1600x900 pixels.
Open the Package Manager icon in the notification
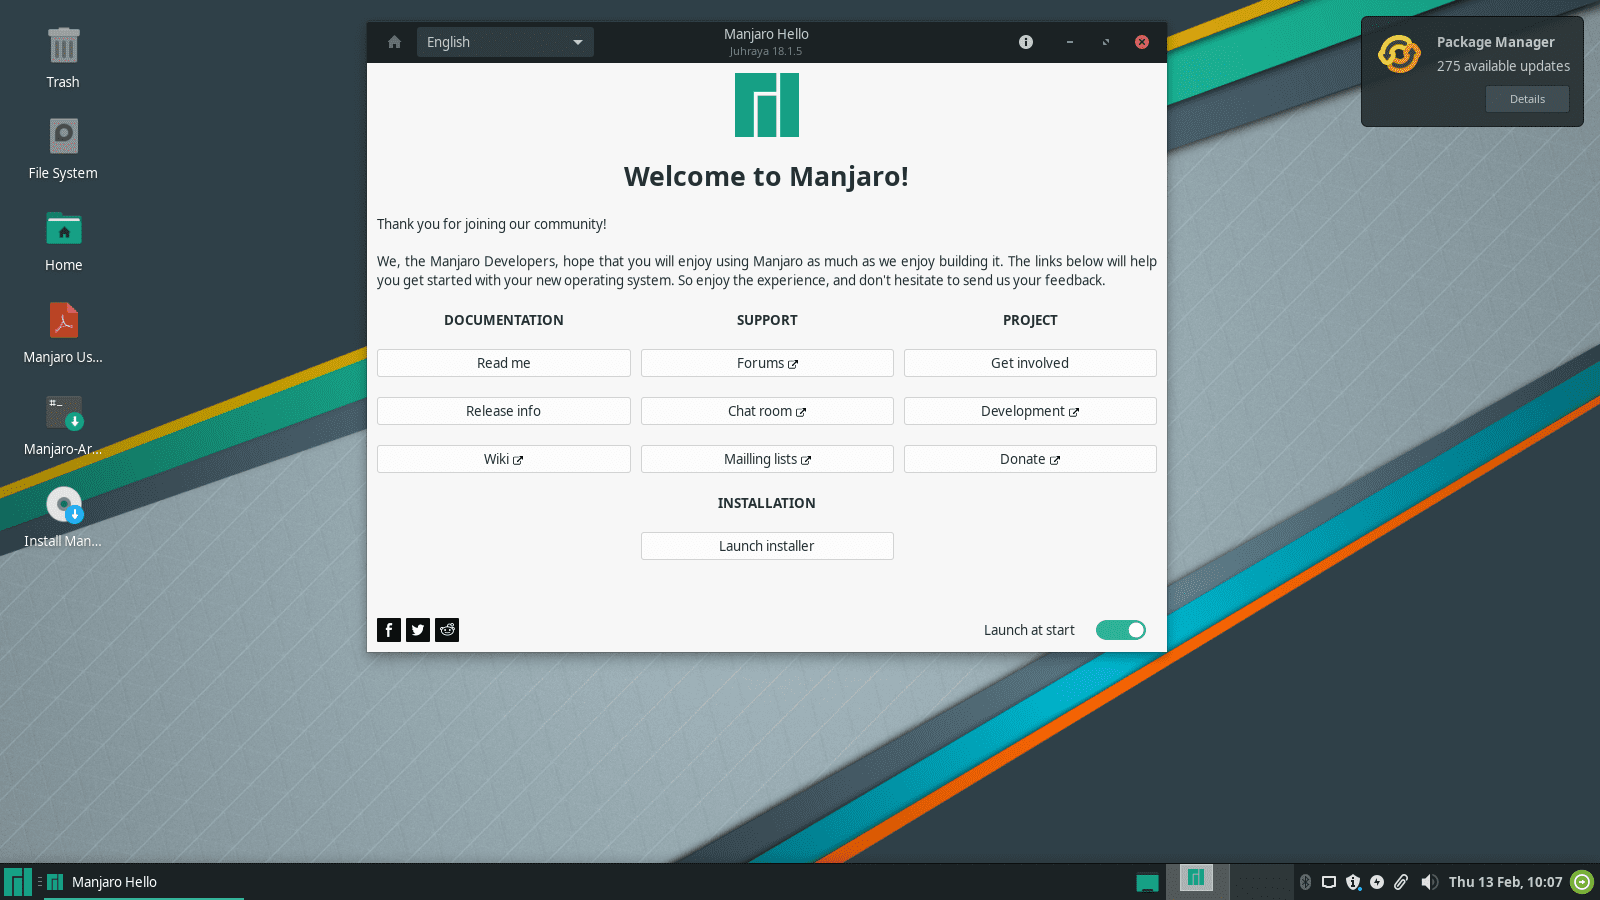point(1399,55)
